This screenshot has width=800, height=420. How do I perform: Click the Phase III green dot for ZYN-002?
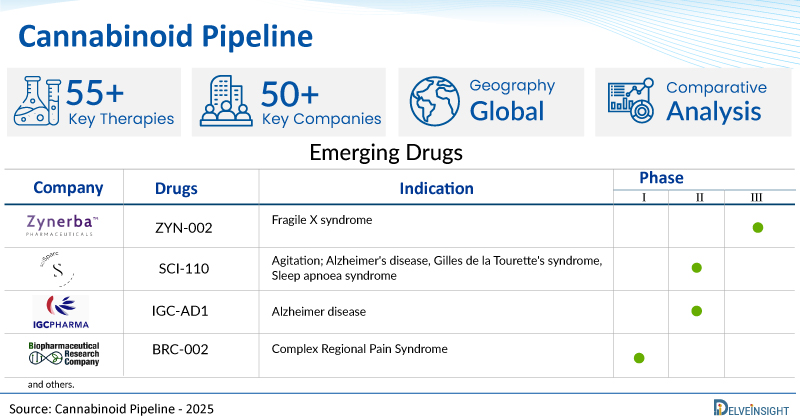pos(758,228)
